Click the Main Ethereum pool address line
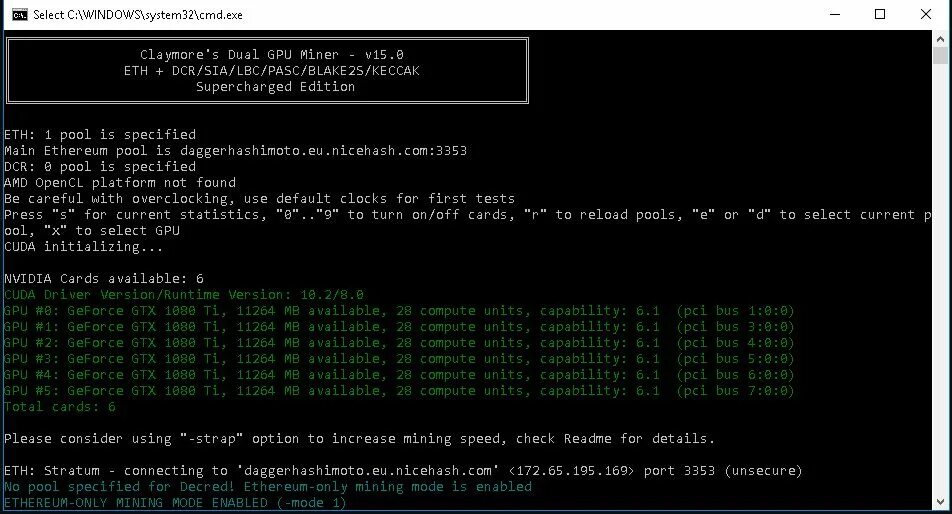Screen dimensions: 952x514 pyautogui.click(x=236, y=150)
